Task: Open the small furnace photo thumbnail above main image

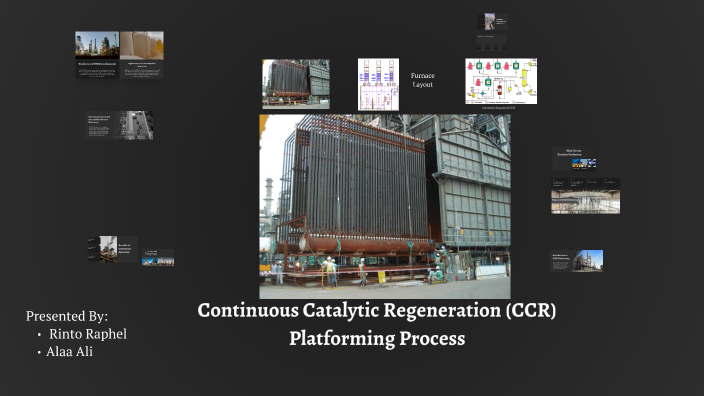Action: [x=296, y=84]
